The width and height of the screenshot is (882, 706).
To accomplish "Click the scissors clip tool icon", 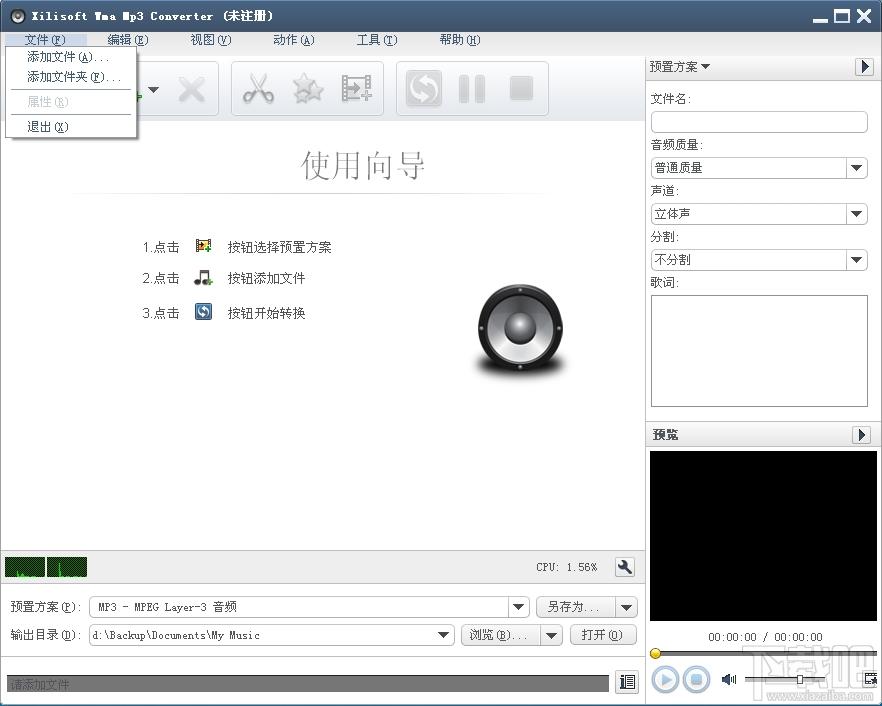I will [x=258, y=89].
